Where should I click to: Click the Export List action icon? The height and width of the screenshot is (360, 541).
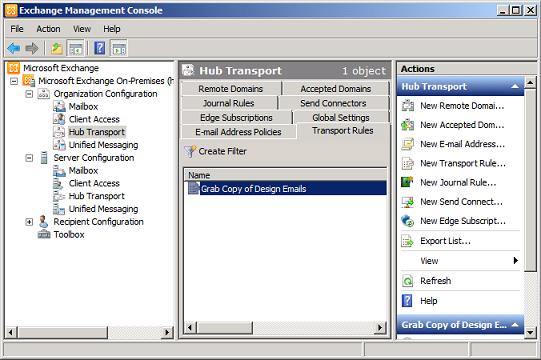(x=408, y=241)
